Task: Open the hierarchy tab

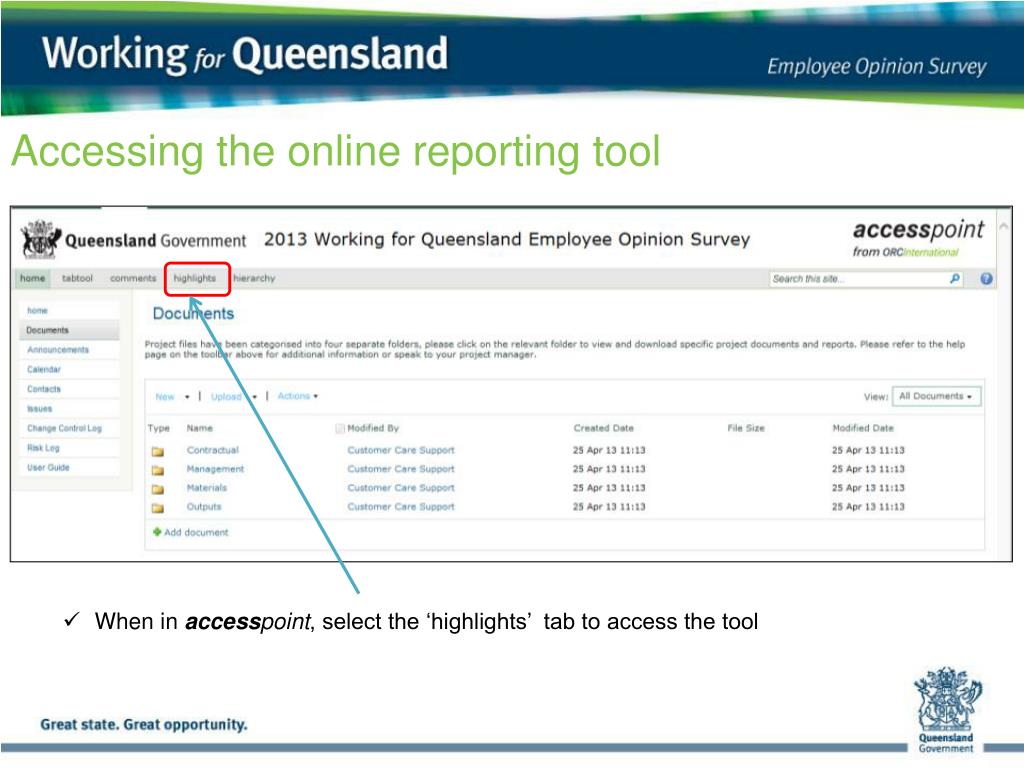Action: click(254, 278)
